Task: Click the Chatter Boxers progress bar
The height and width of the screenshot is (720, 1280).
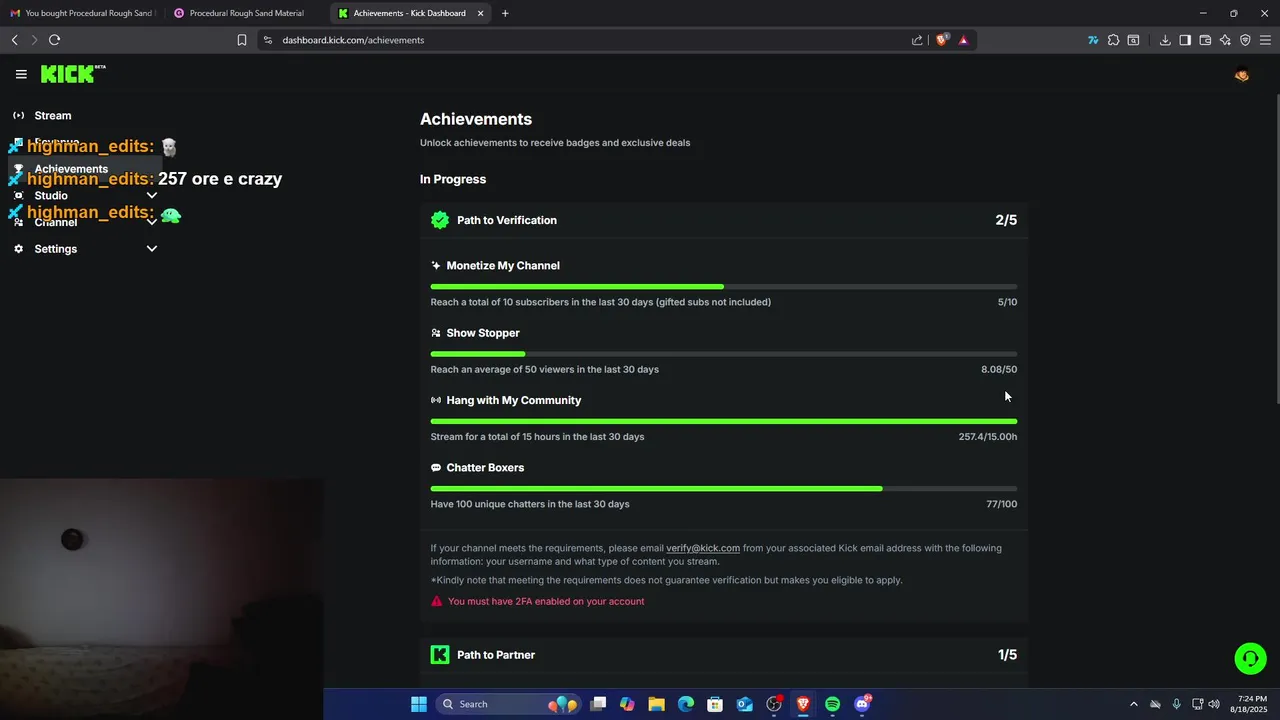Action: pyautogui.click(x=724, y=489)
